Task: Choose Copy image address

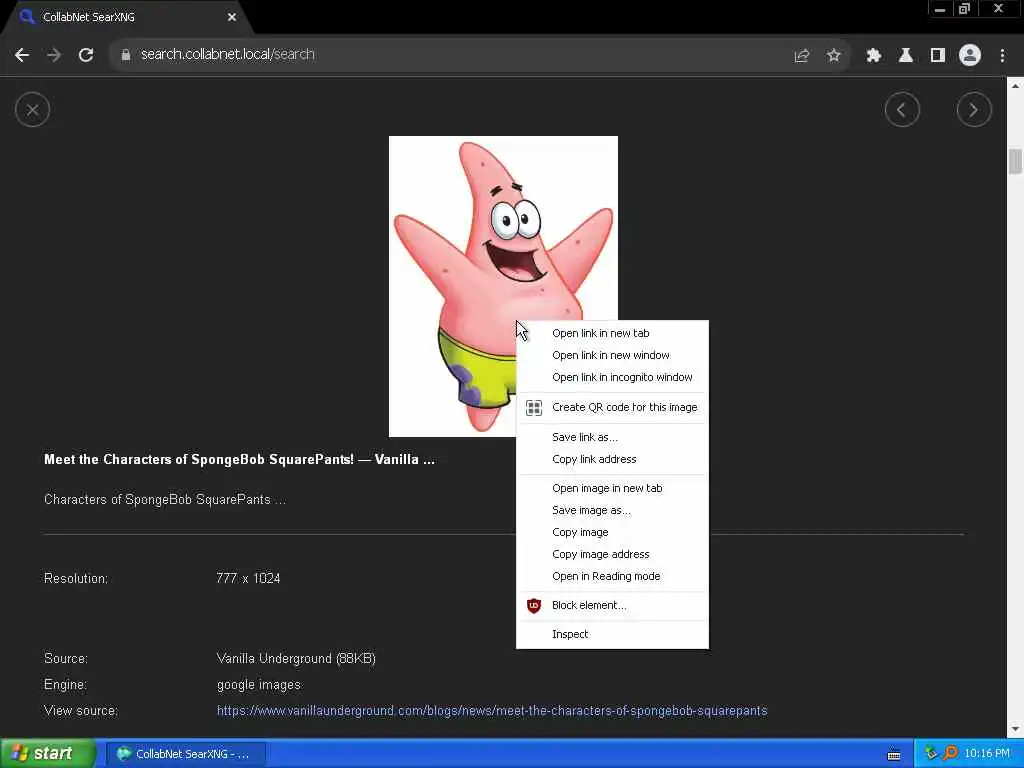Action: click(x=612, y=554)
